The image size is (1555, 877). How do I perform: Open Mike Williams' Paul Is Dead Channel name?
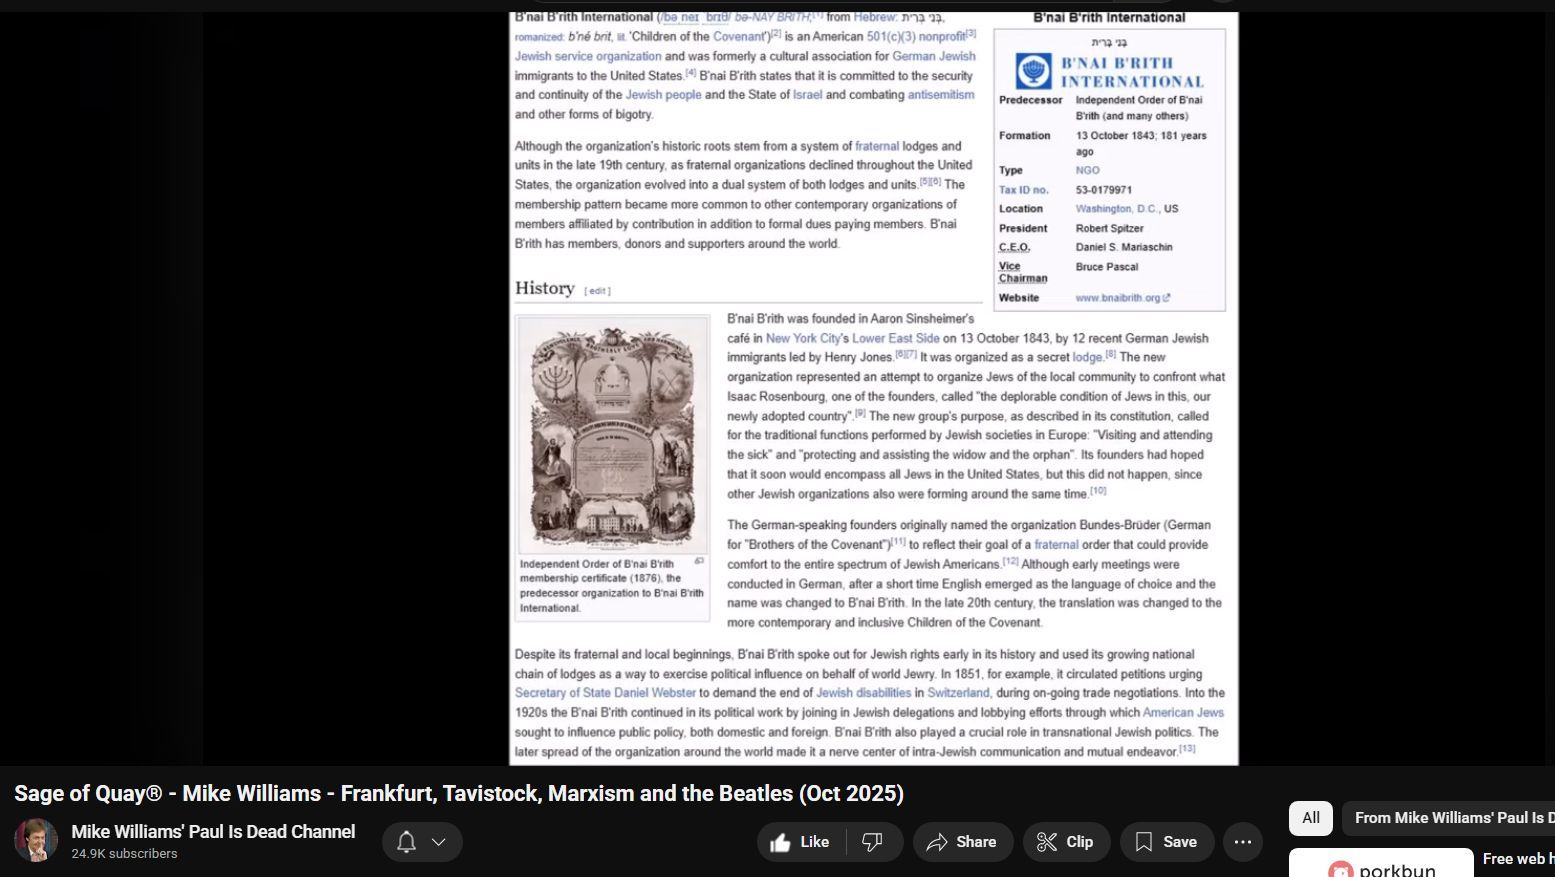213,832
